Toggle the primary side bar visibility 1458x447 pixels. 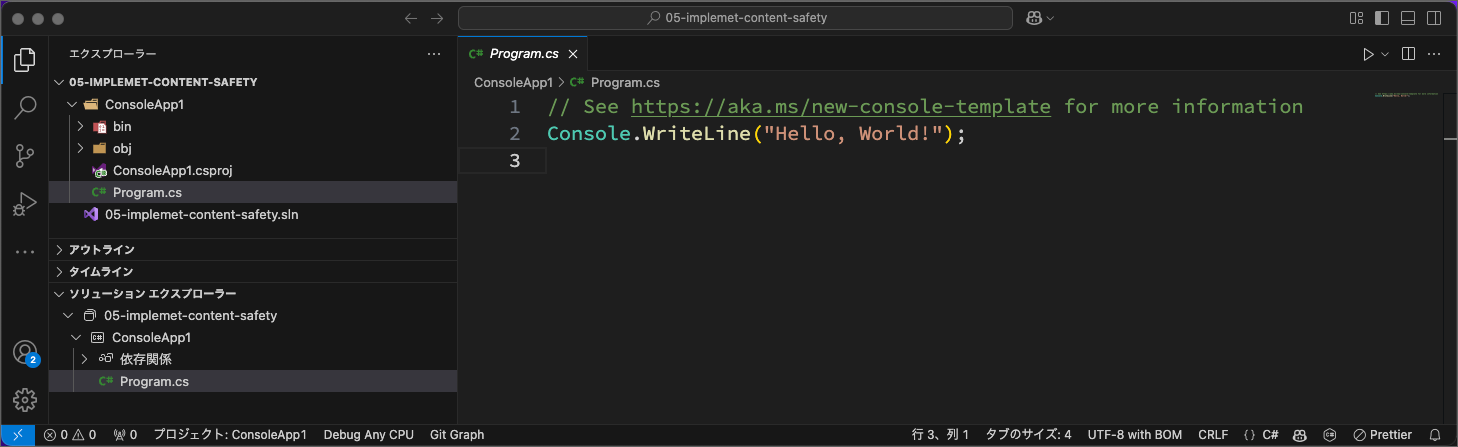(x=1383, y=18)
